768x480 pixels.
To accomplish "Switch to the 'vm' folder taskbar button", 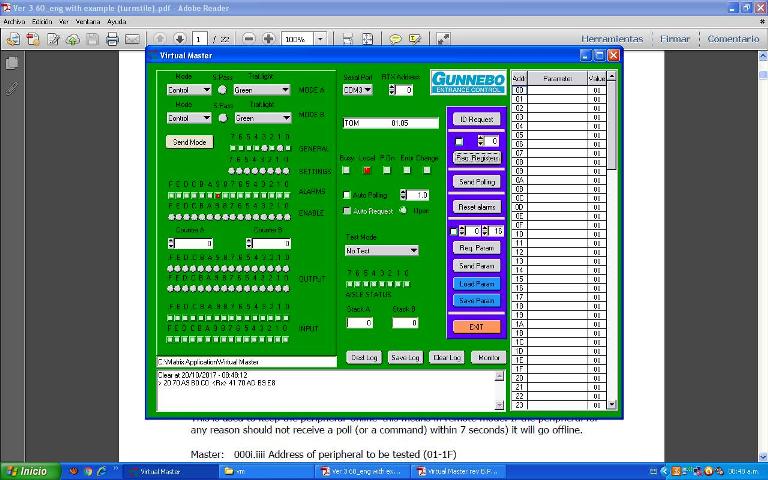I will [264, 471].
